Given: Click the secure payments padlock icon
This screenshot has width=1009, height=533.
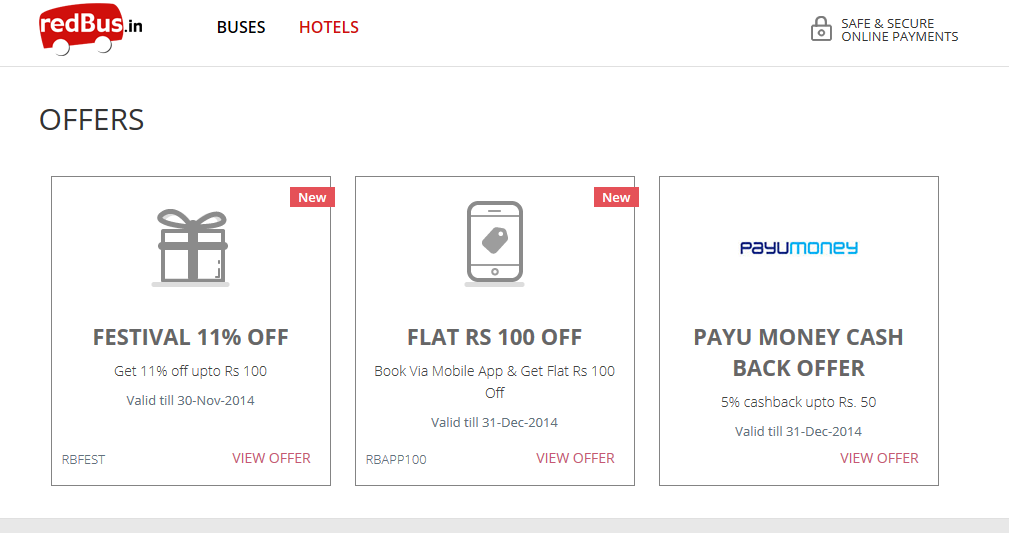Looking at the screenshot, I should 821,28.
